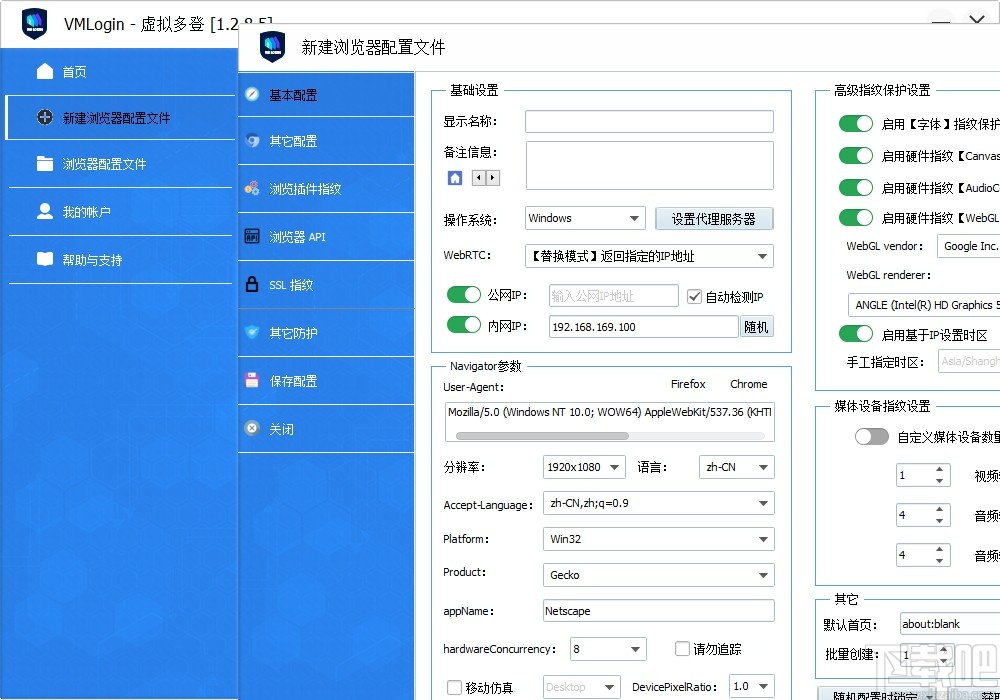The image size is (1000, 700).
Task: Switch to the Chrome user-agent tab
Action: [749, 384]
